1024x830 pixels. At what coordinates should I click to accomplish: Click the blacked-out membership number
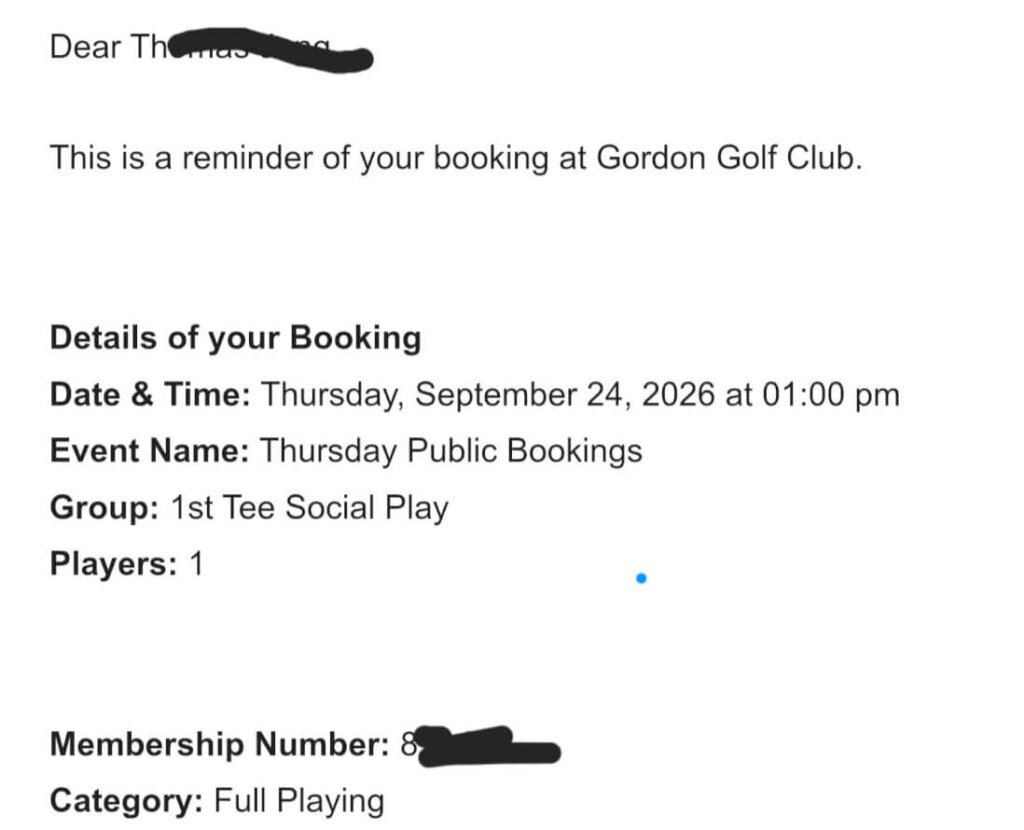[x=488, y=746]
